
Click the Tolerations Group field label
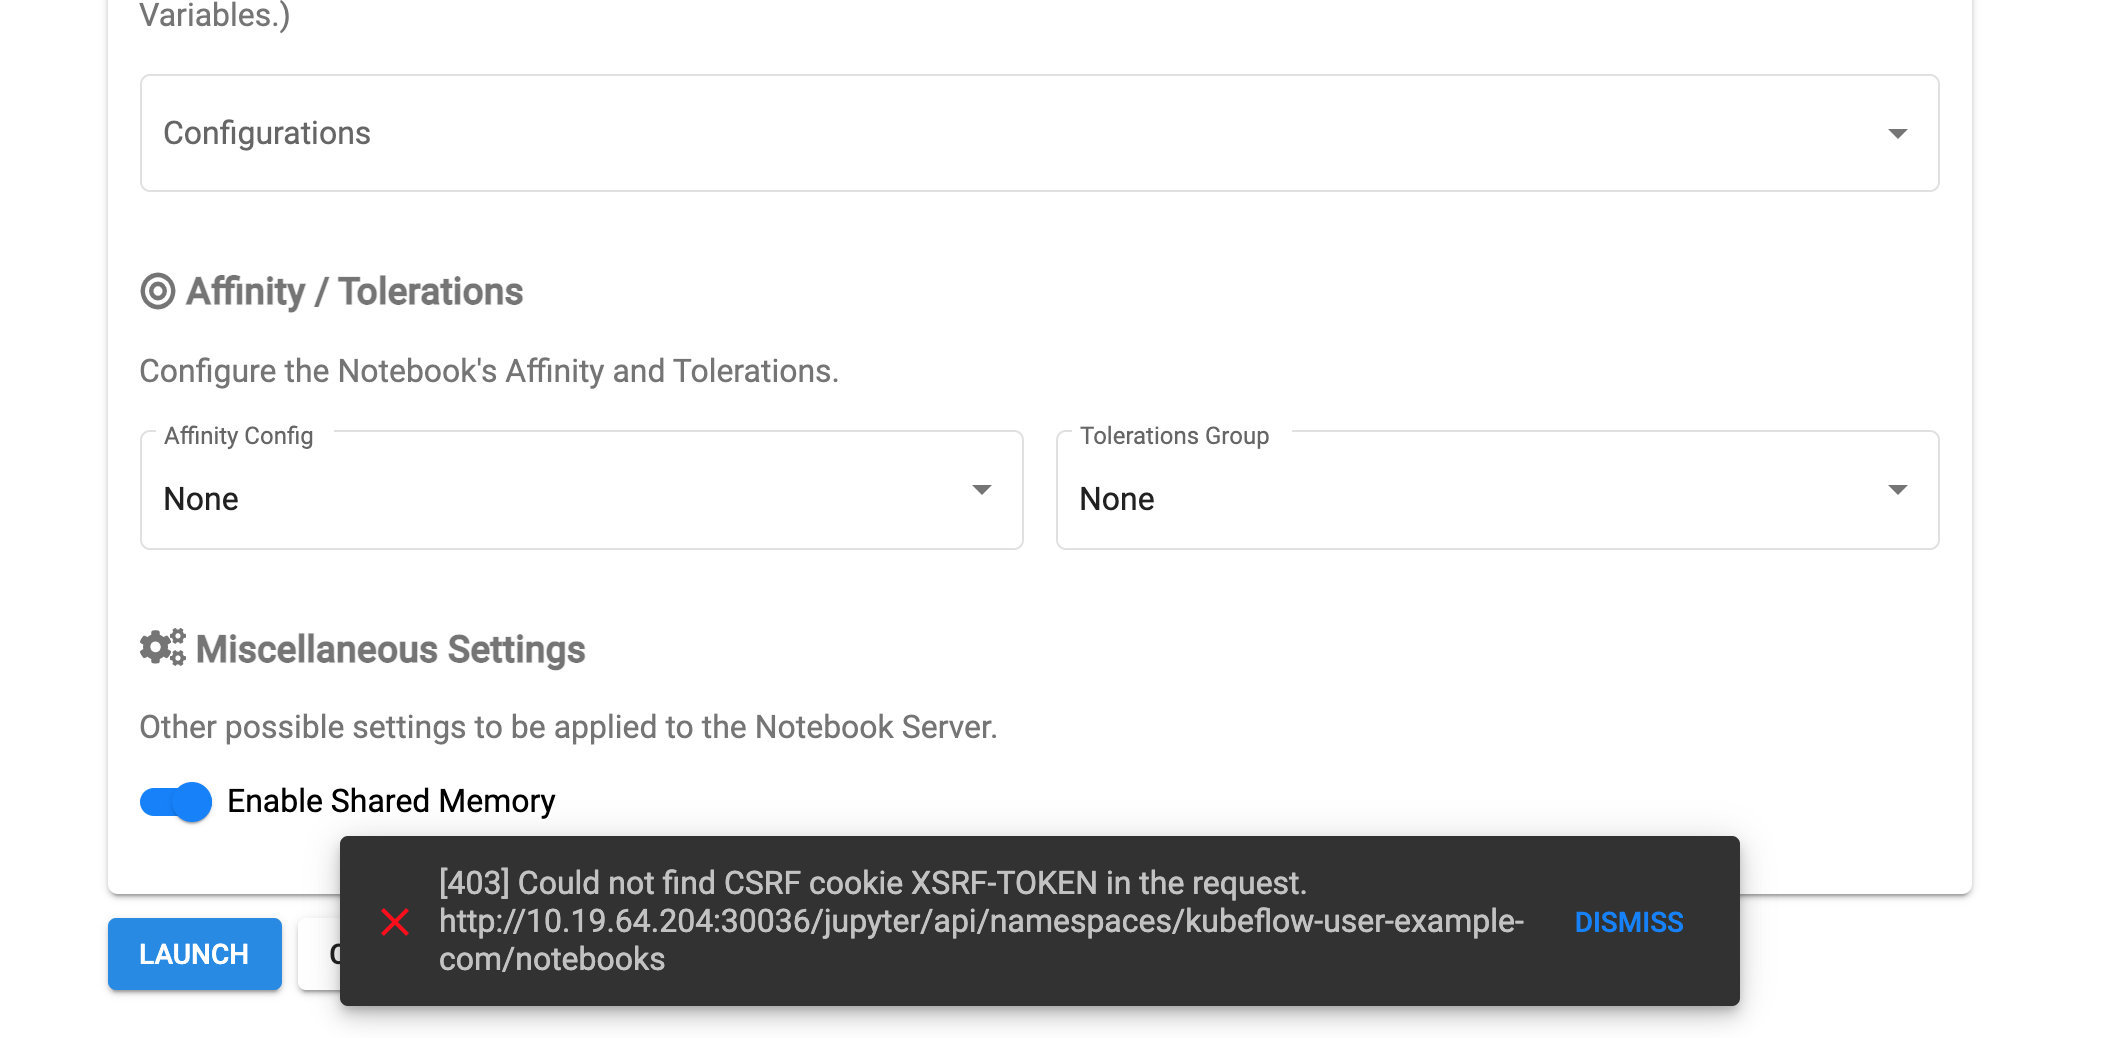coord(1174,436)
